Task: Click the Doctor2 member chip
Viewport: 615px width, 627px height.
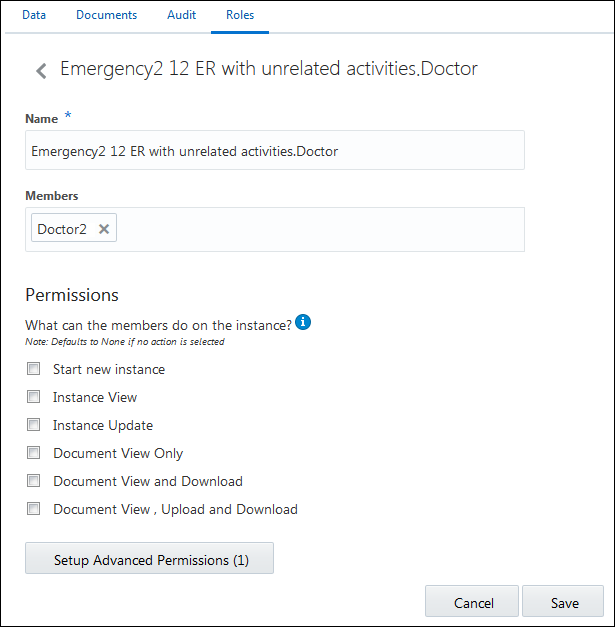Action: [62, 229]
